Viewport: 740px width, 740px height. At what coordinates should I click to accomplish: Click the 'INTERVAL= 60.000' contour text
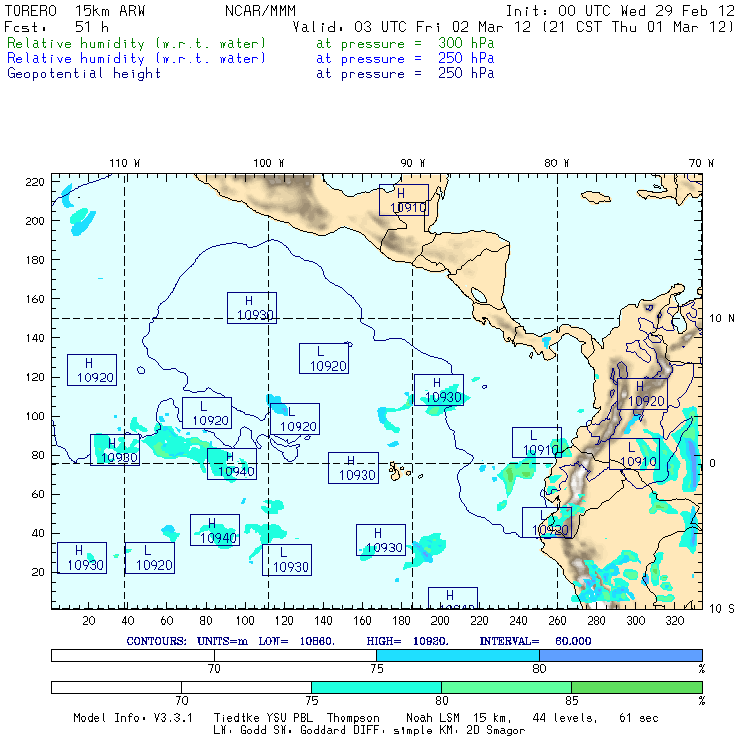click(535, 641)
